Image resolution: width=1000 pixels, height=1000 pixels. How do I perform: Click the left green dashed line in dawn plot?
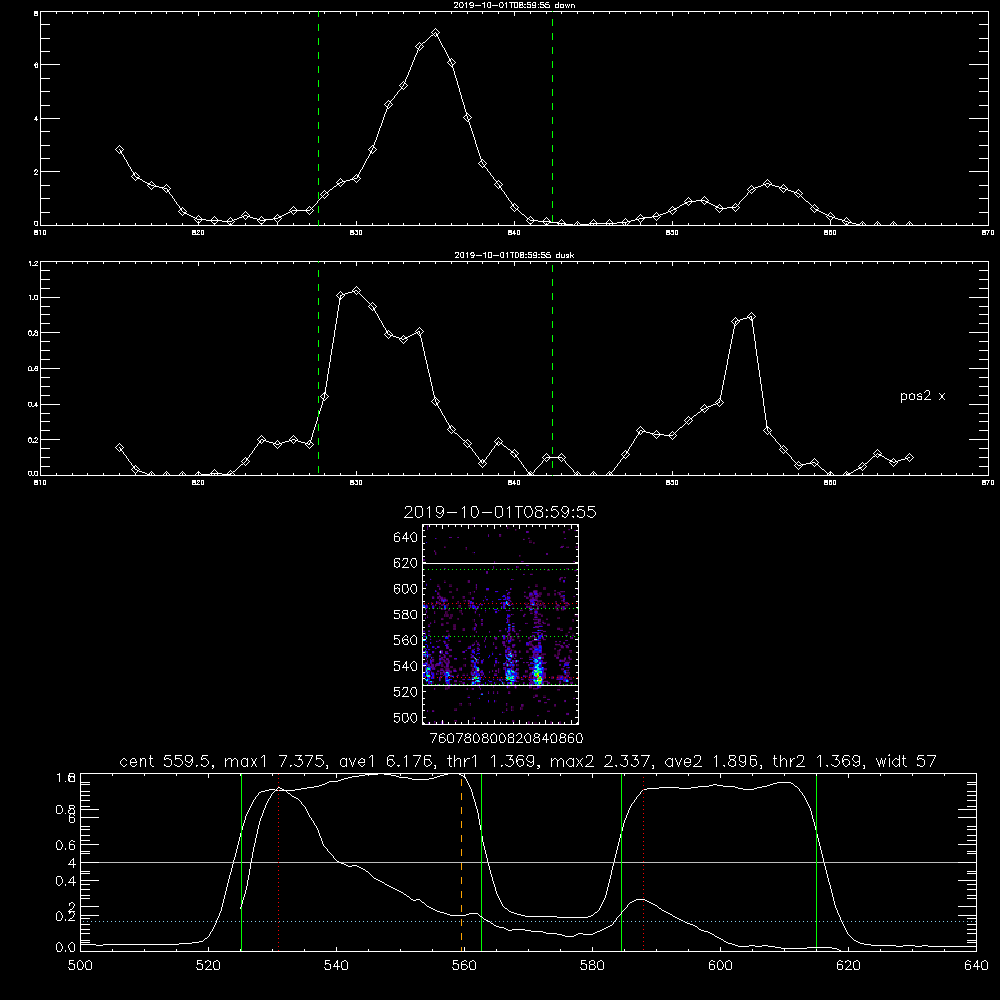point(318,118)
